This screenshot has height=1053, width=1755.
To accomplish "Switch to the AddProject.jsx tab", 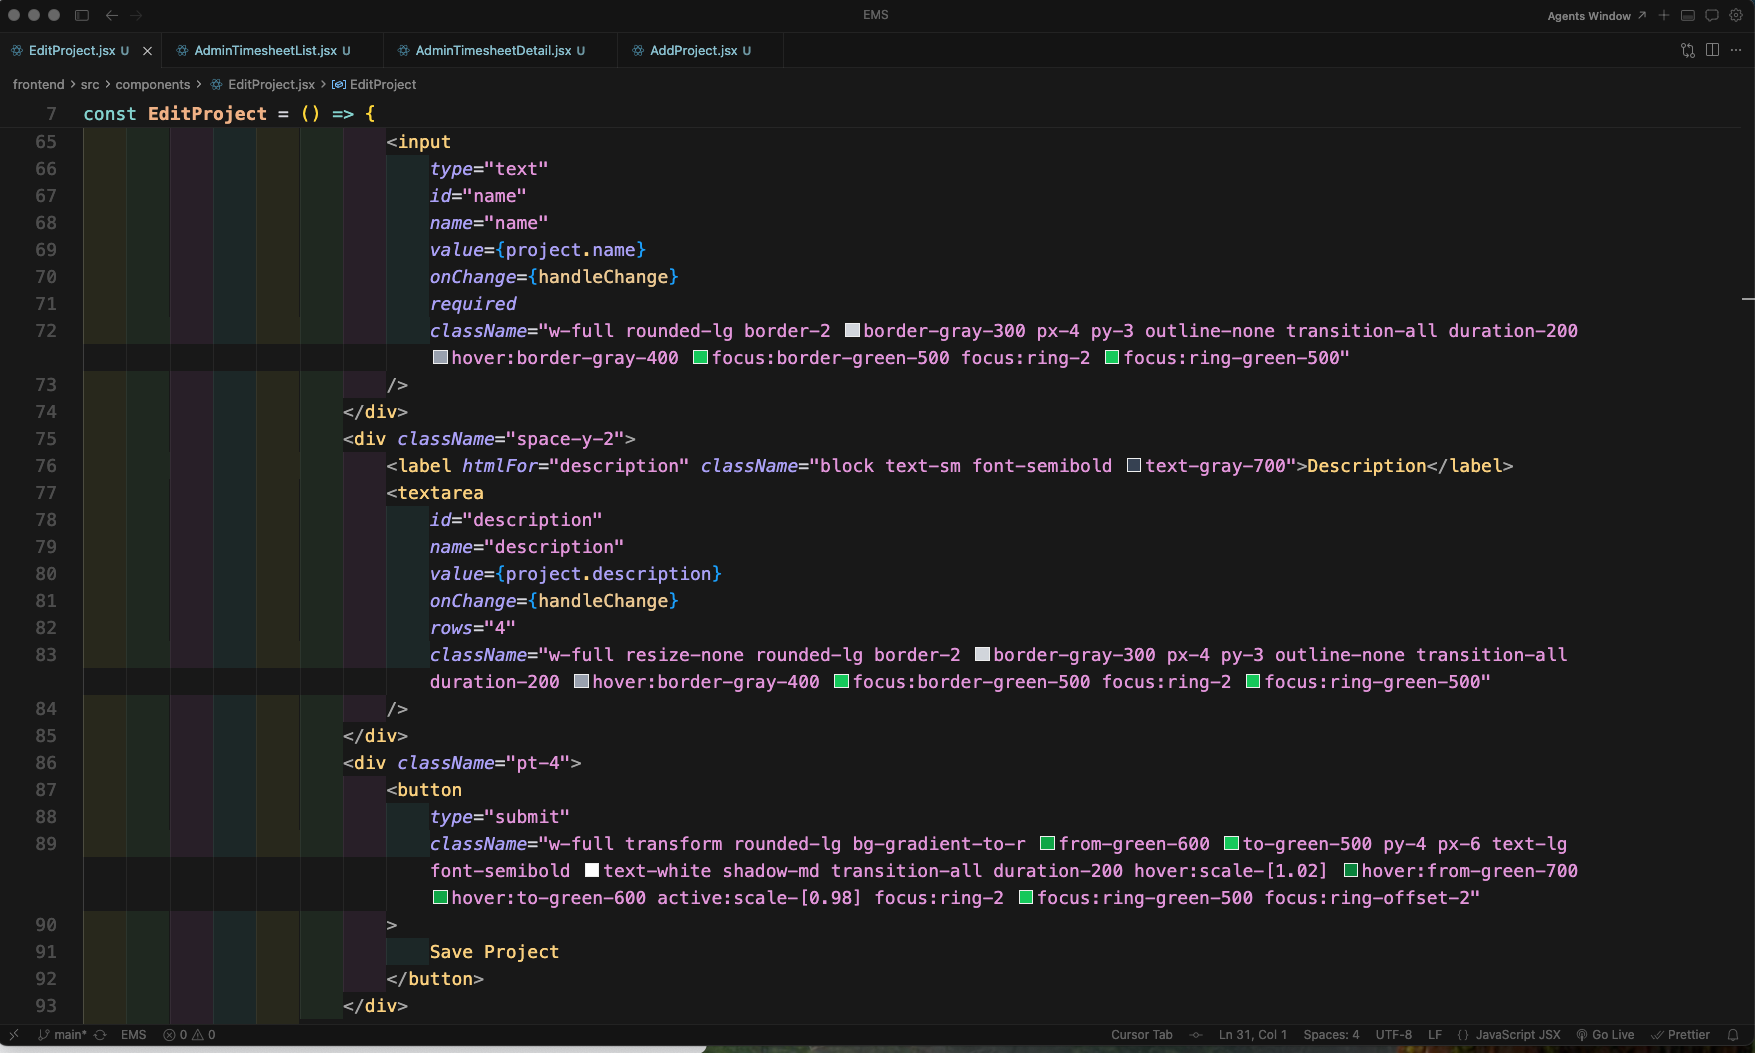I will point(693,50).
